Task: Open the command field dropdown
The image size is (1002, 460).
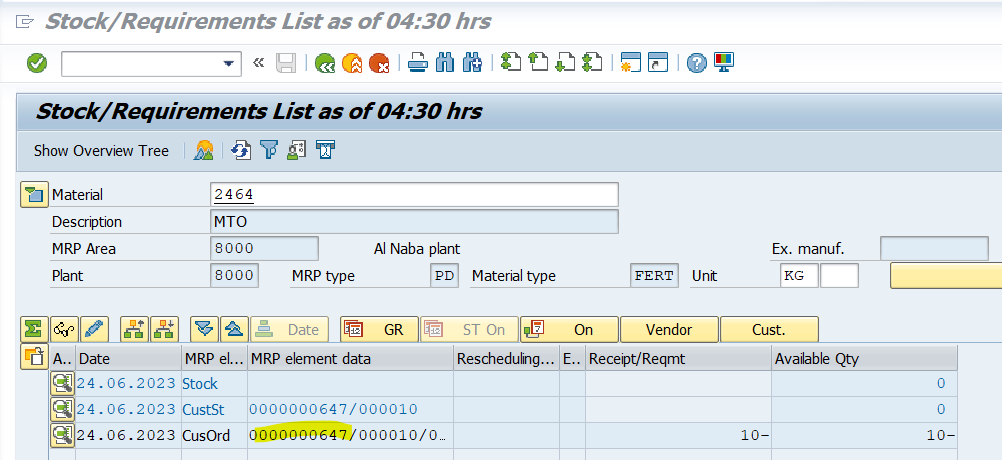Action: [230, 63]
